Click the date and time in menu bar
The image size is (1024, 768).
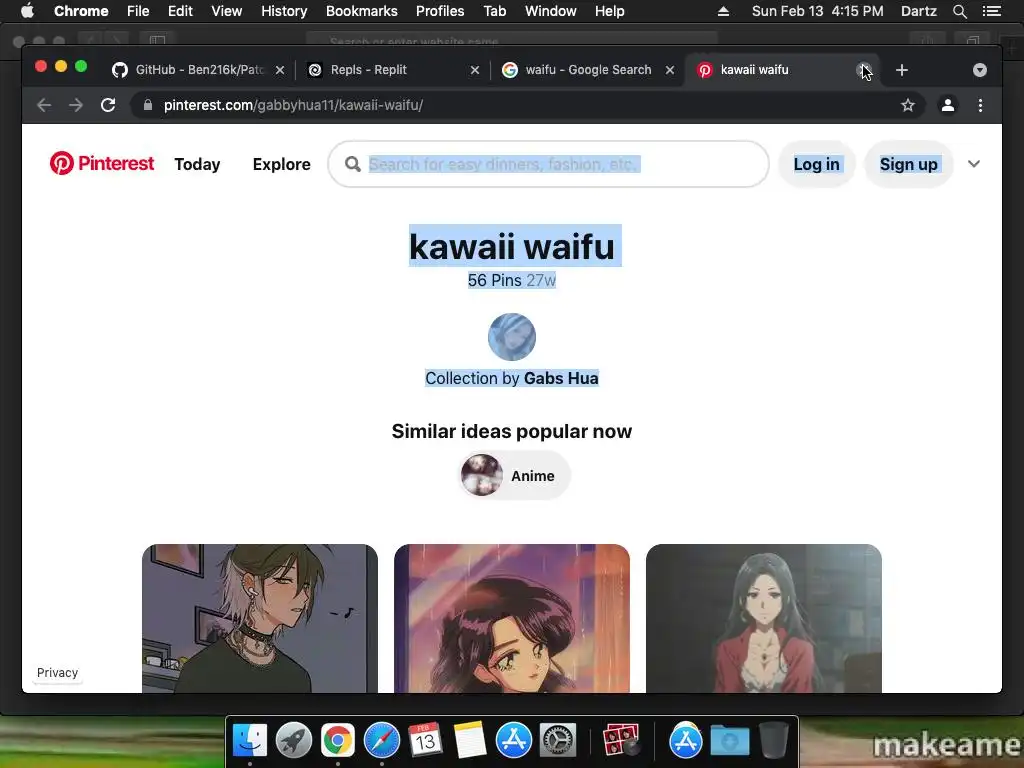coord(817,11)
